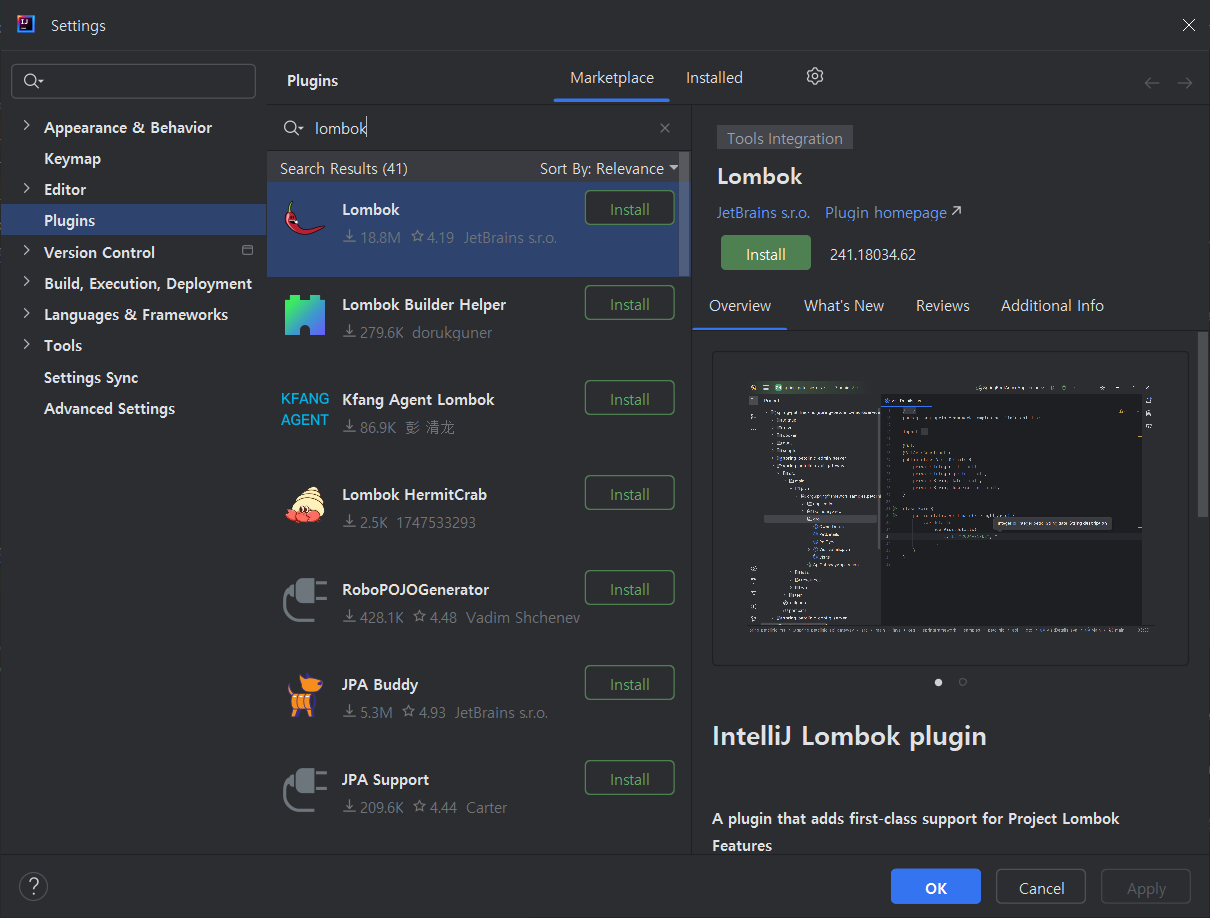The width and height of the screenshot is (1210, 918).
Task: Open the Plugin homepage link
Action: 893,213
